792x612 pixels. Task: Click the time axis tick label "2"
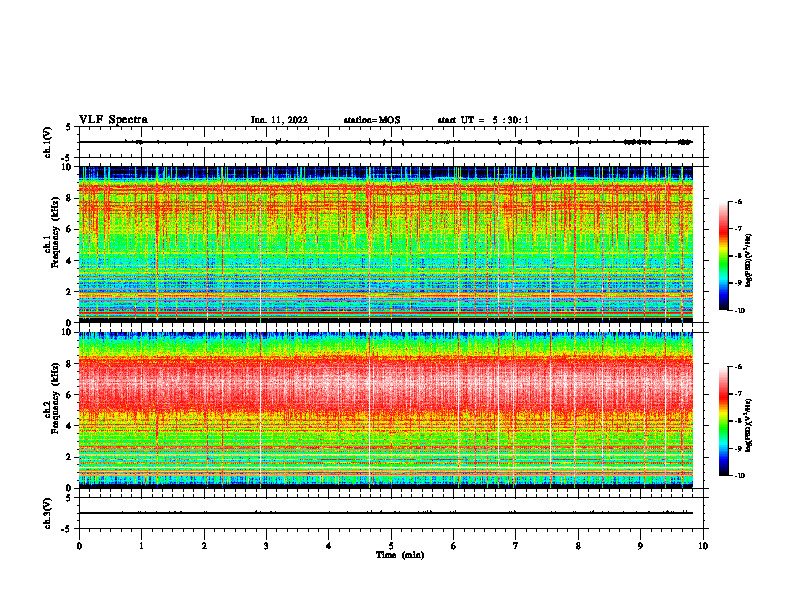[x=204, y=546]
